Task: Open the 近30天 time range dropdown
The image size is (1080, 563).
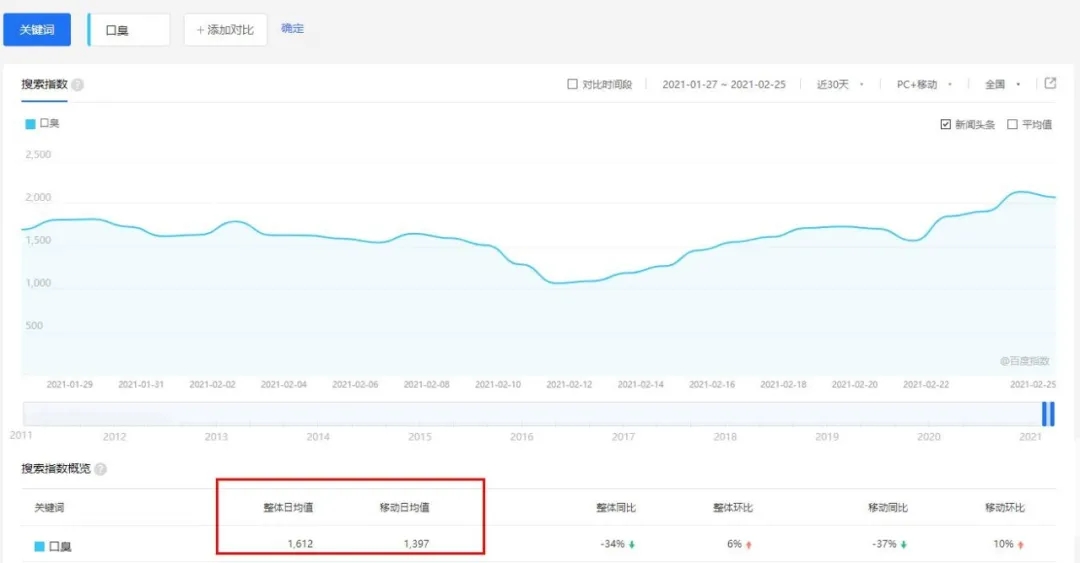Action: 840,85
